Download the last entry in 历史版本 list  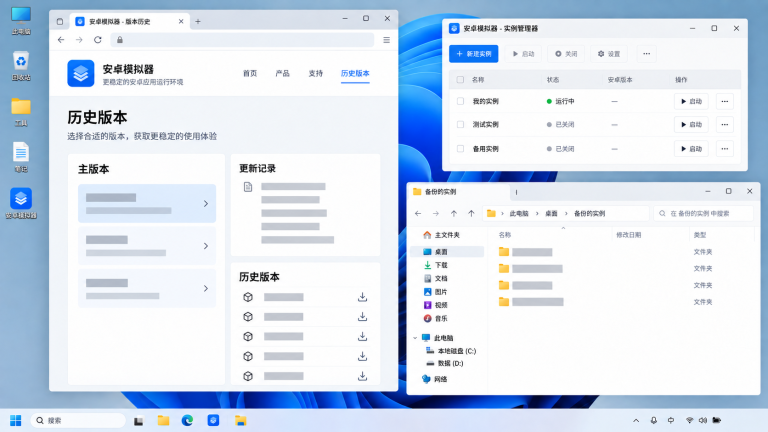[362, 376]
